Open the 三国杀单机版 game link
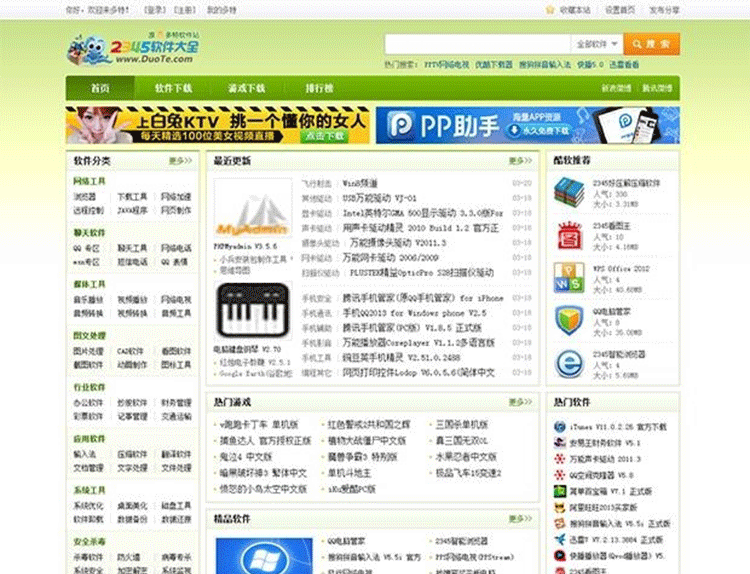750x574 pixels. pos(462,425)
